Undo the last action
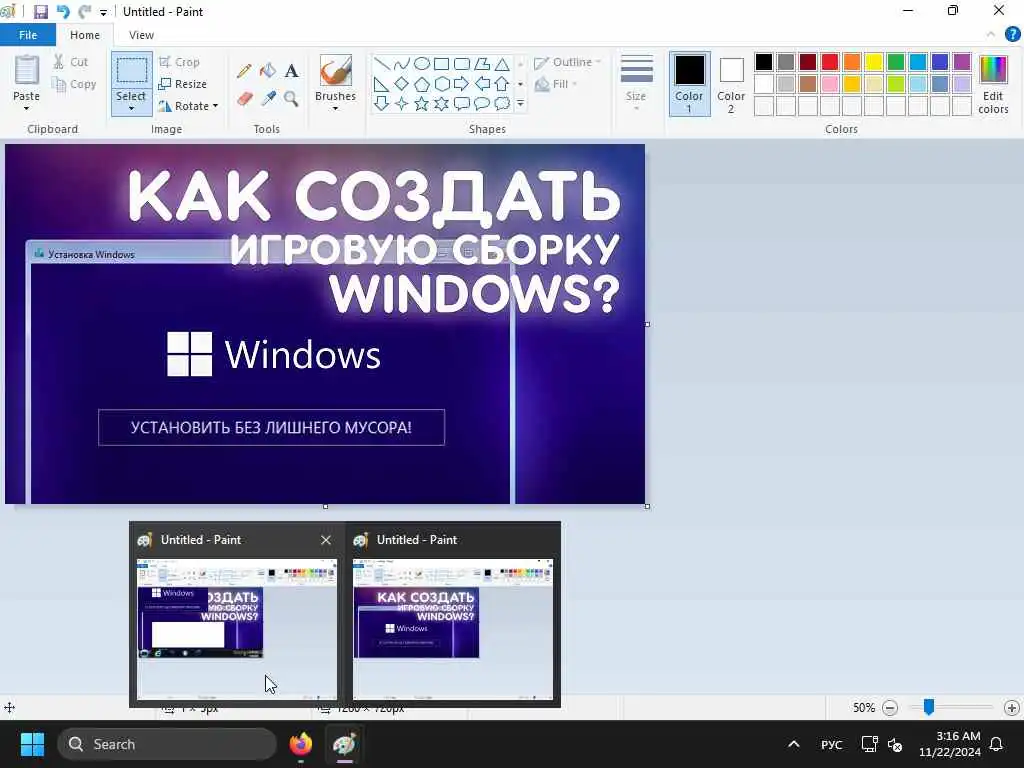Viewport: 1024px width, 768px height. pos(63,12)
